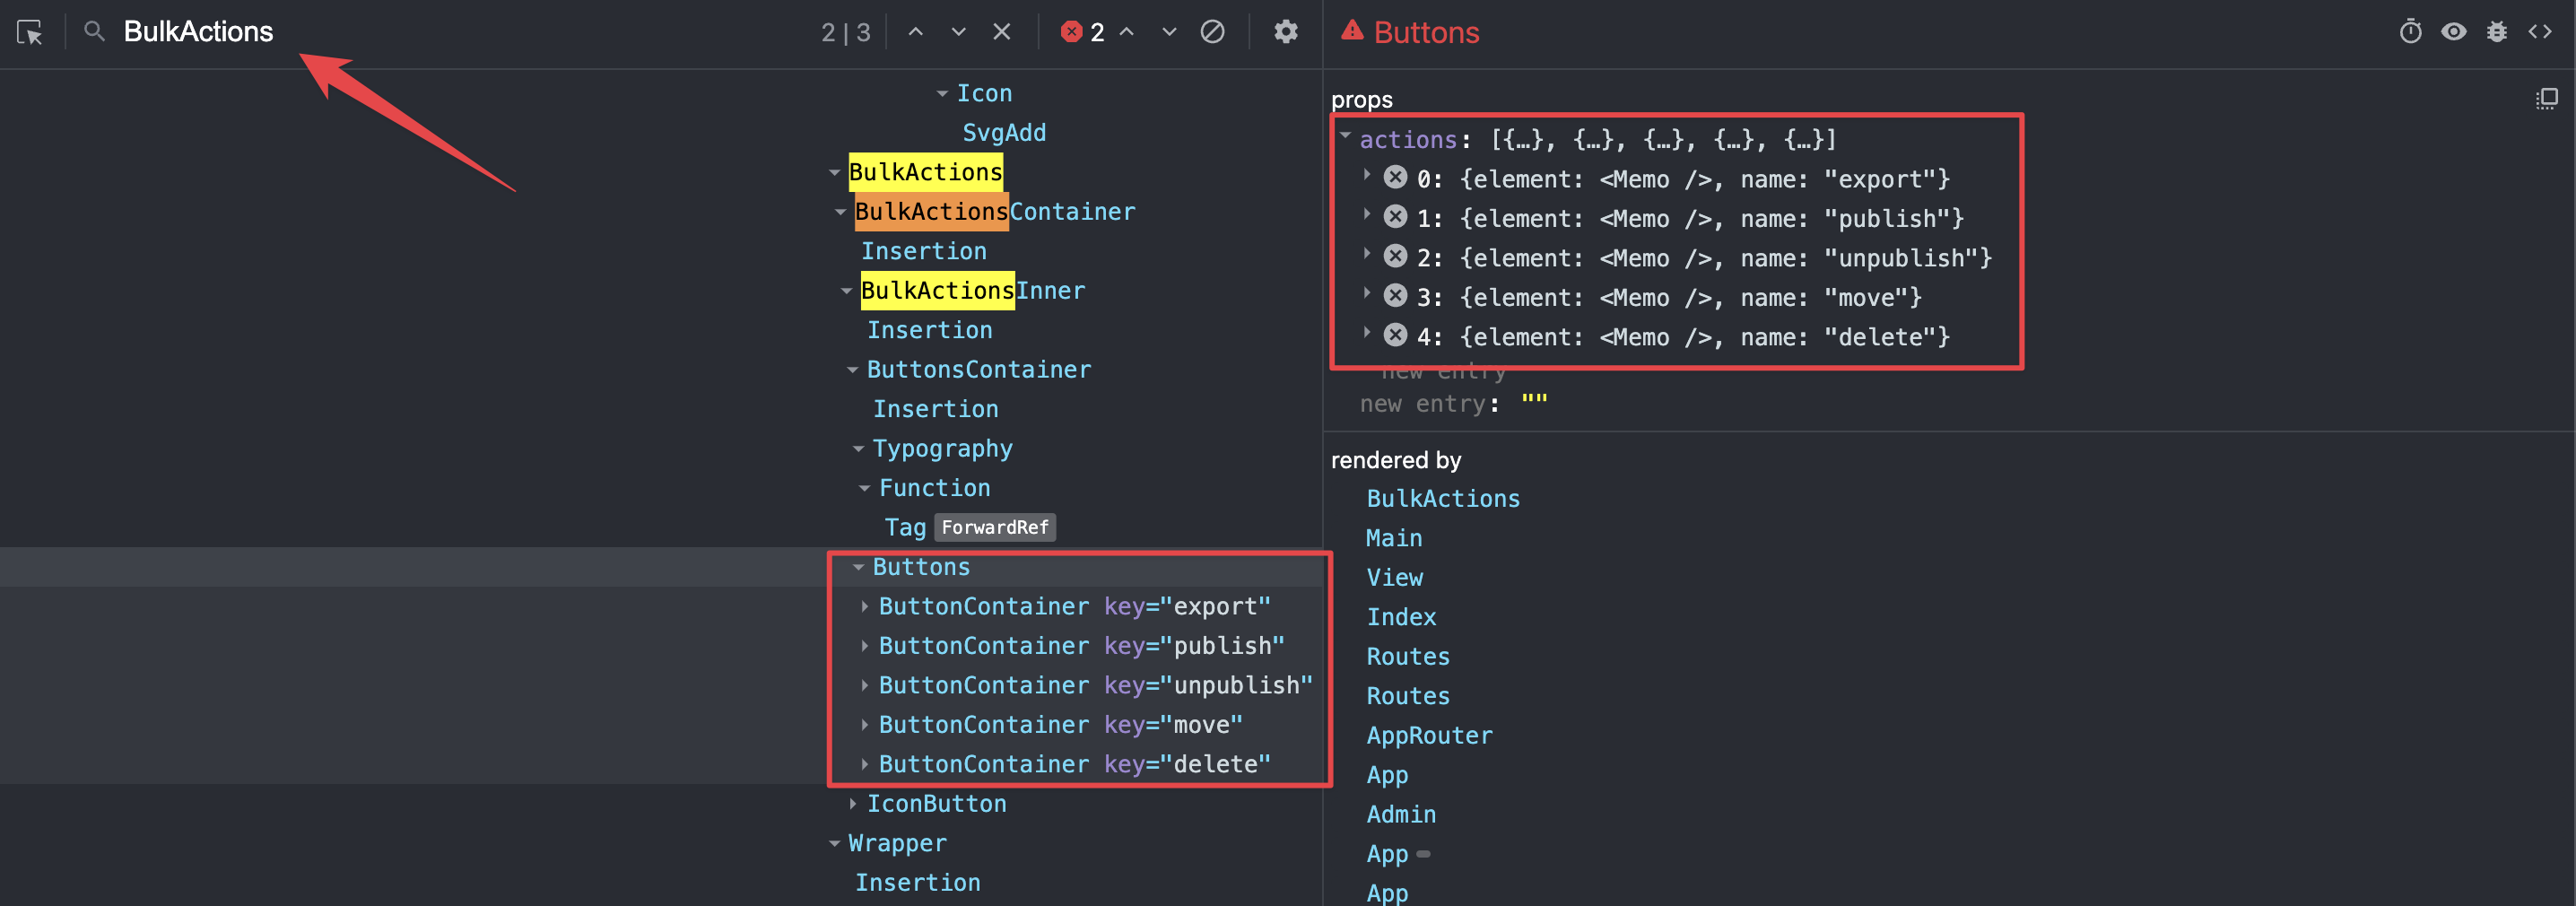Screen dimensions: 2576x906
Task: Start profiling with the stopwatch icon
Action: point(2410,31)
